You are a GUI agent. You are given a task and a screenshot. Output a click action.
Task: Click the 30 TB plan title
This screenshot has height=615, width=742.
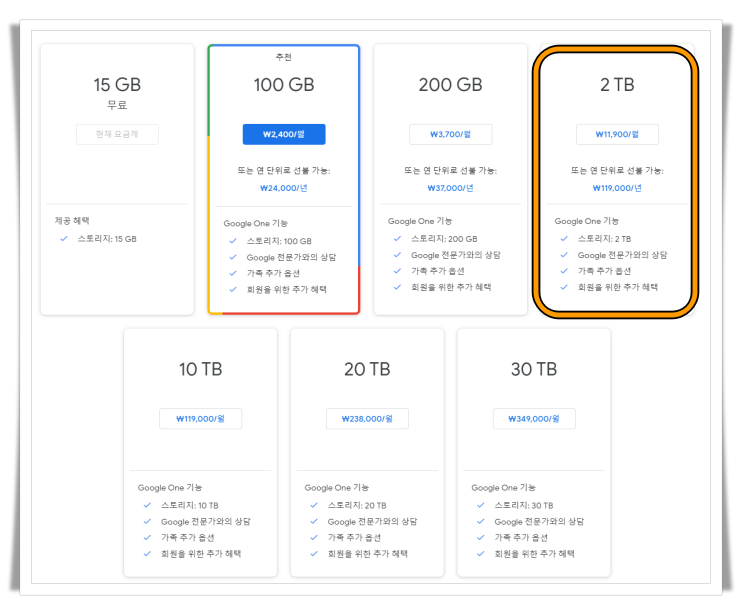534,369
